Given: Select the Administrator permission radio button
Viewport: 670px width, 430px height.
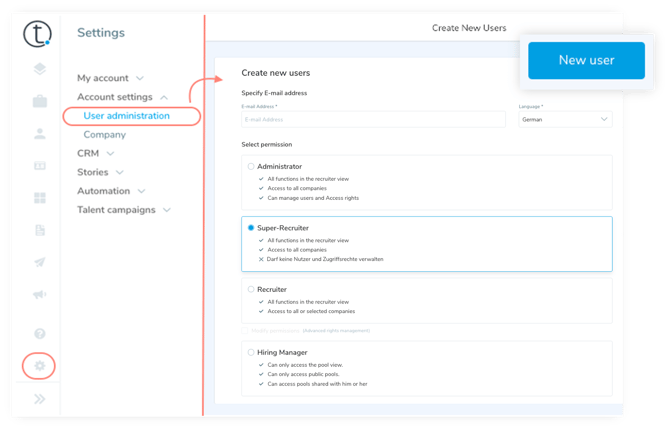Looking at the screenshot, I should click(x=251, y=166).
